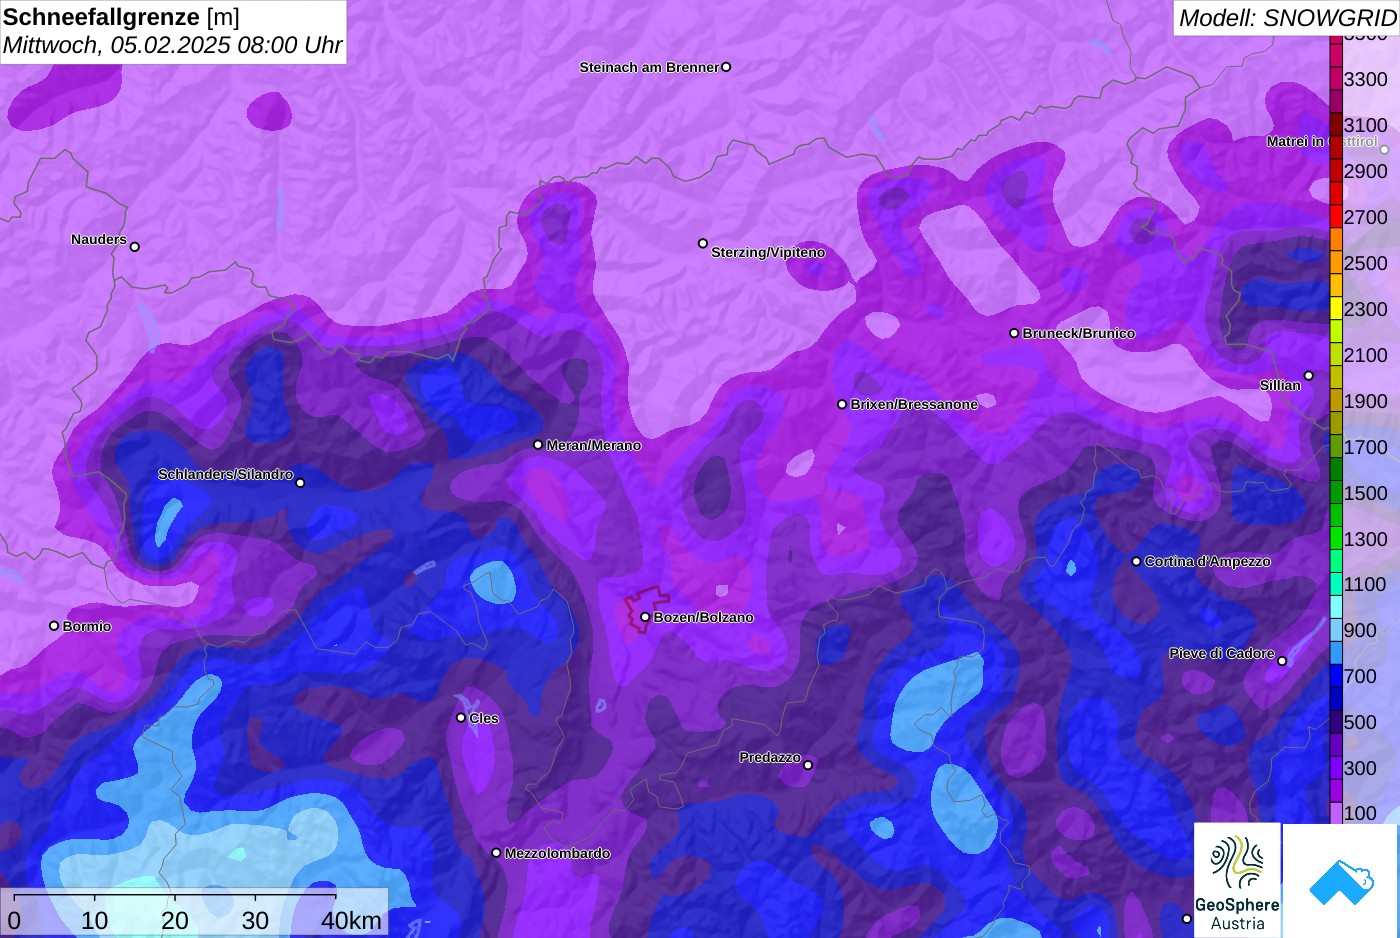1400x938 pixels.
Task: Click the Sterzing/Vipiteno label text
Action: tap(768, 252)
